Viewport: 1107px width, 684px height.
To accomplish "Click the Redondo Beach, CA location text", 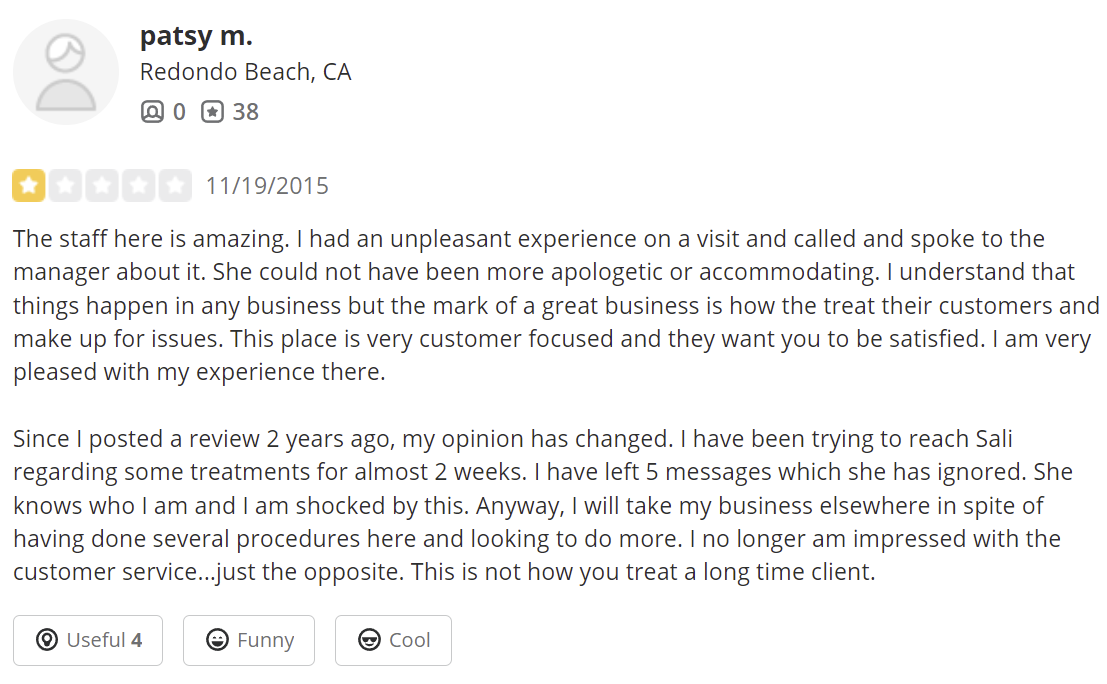I will coord(246,73).
